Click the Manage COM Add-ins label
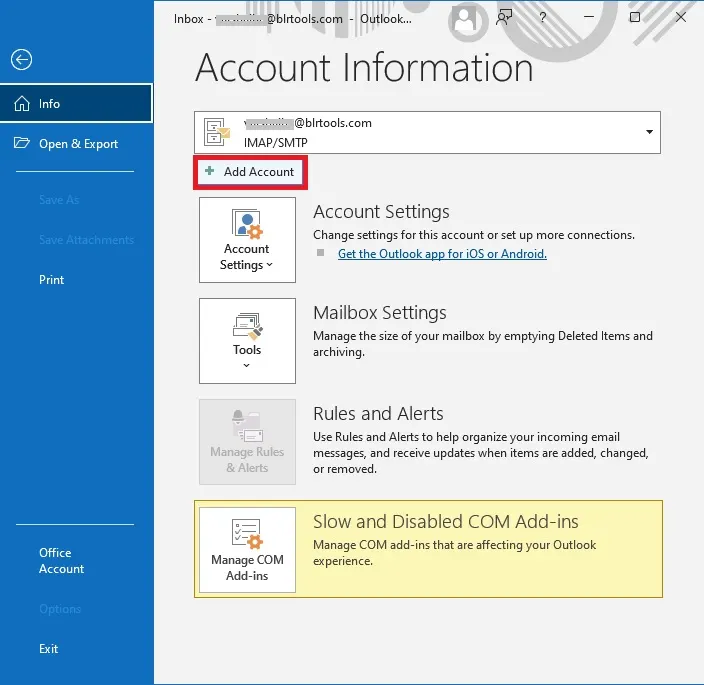Viewport: 704px width, 685px height. [247, 568]
